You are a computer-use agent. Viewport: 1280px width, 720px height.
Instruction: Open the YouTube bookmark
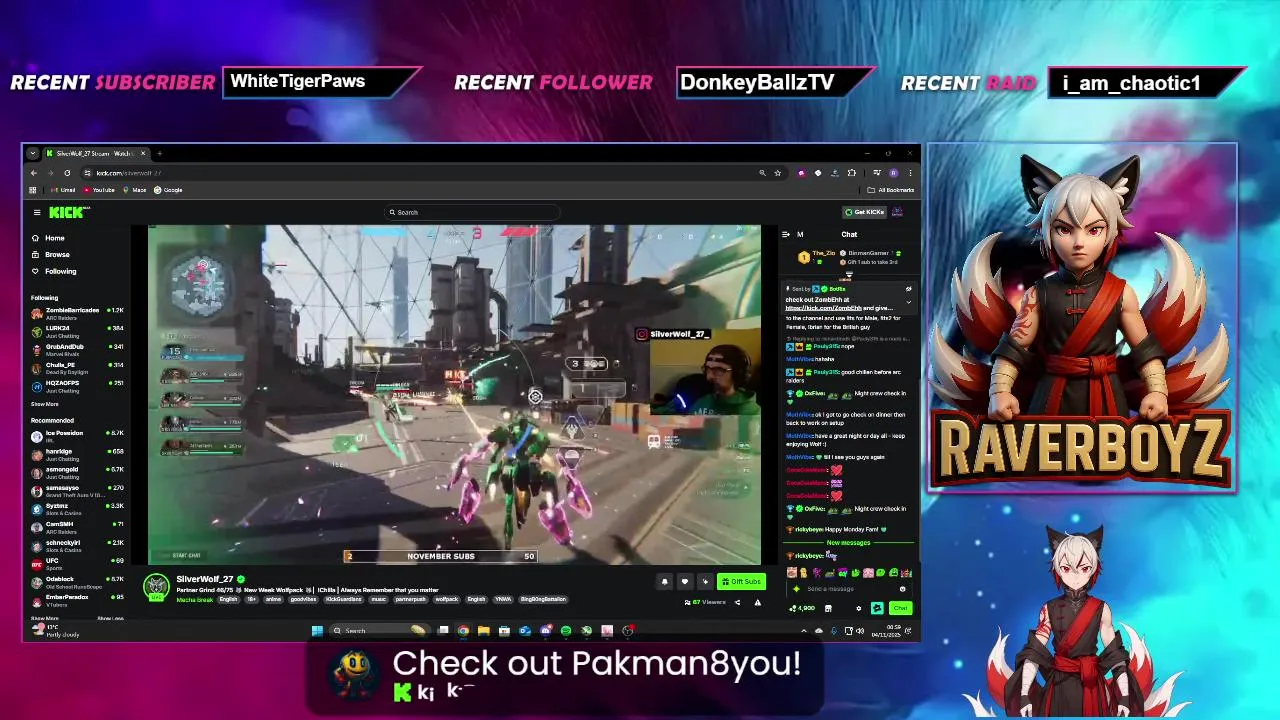(x=100, y=190)
